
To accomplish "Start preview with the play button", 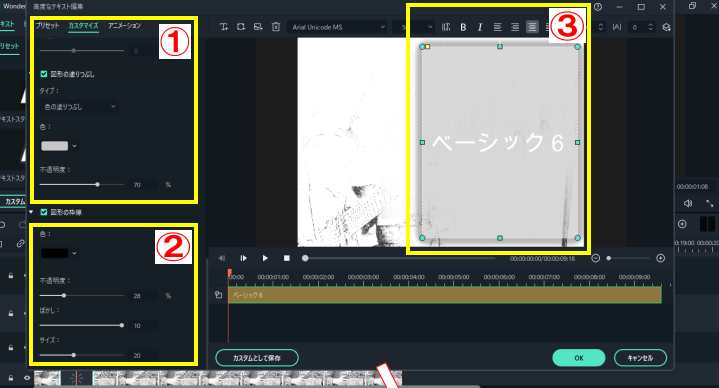I will pyautogui.click(x=265, y=258).
